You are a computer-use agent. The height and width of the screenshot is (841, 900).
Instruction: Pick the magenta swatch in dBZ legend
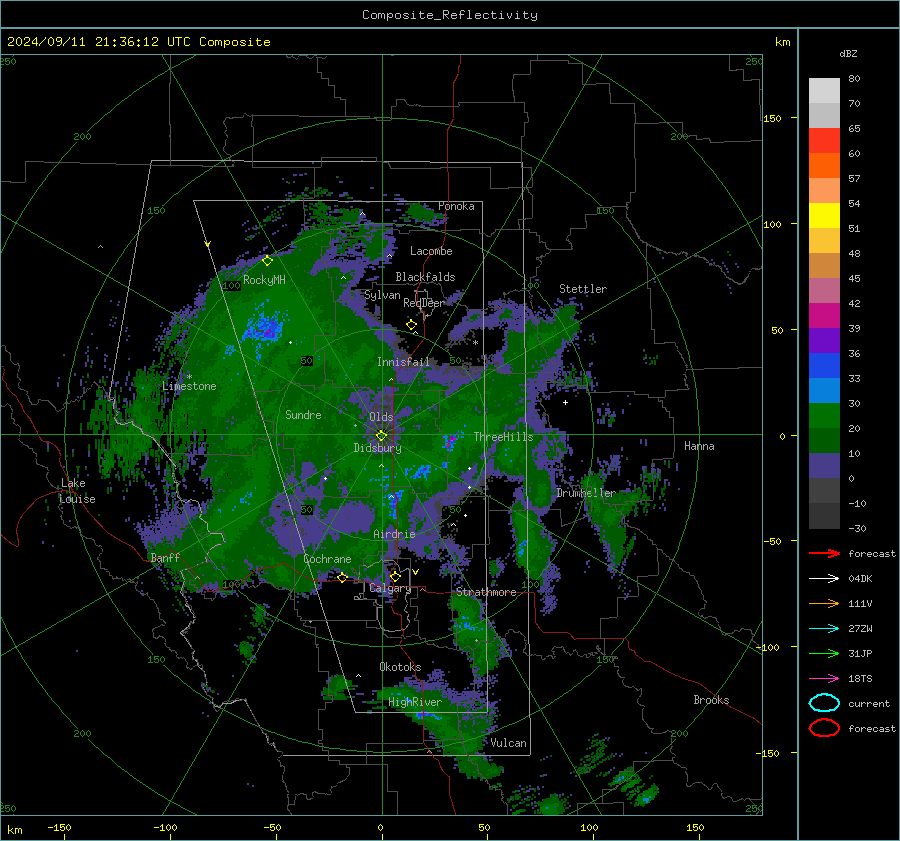click(824, 315)
